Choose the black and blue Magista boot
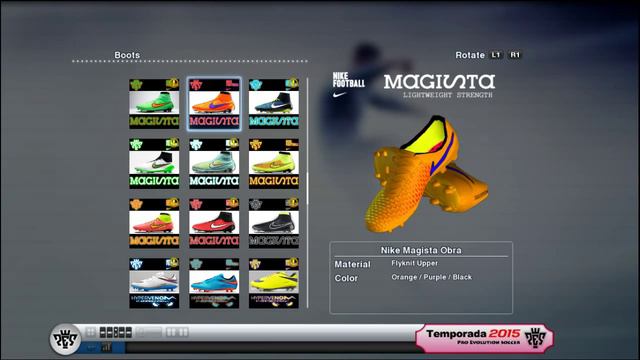Screen dimensions: 640x360 (x=274, y=104)
